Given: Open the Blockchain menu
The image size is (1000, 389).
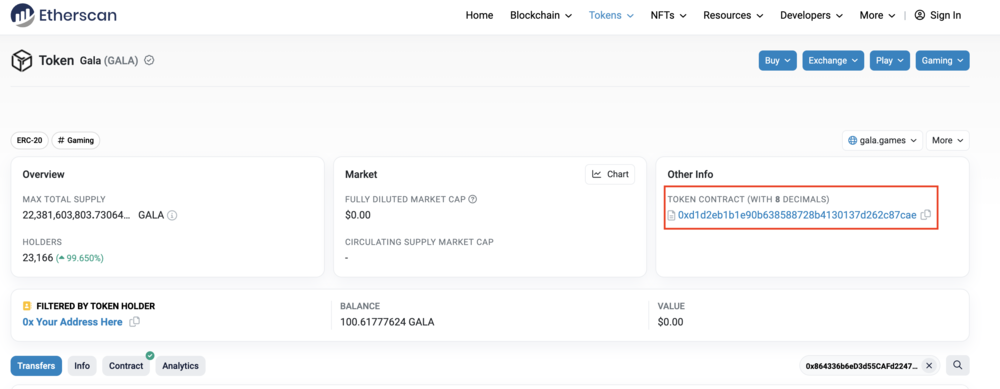Looking at the screenshot, I should [x=541, y=15].
